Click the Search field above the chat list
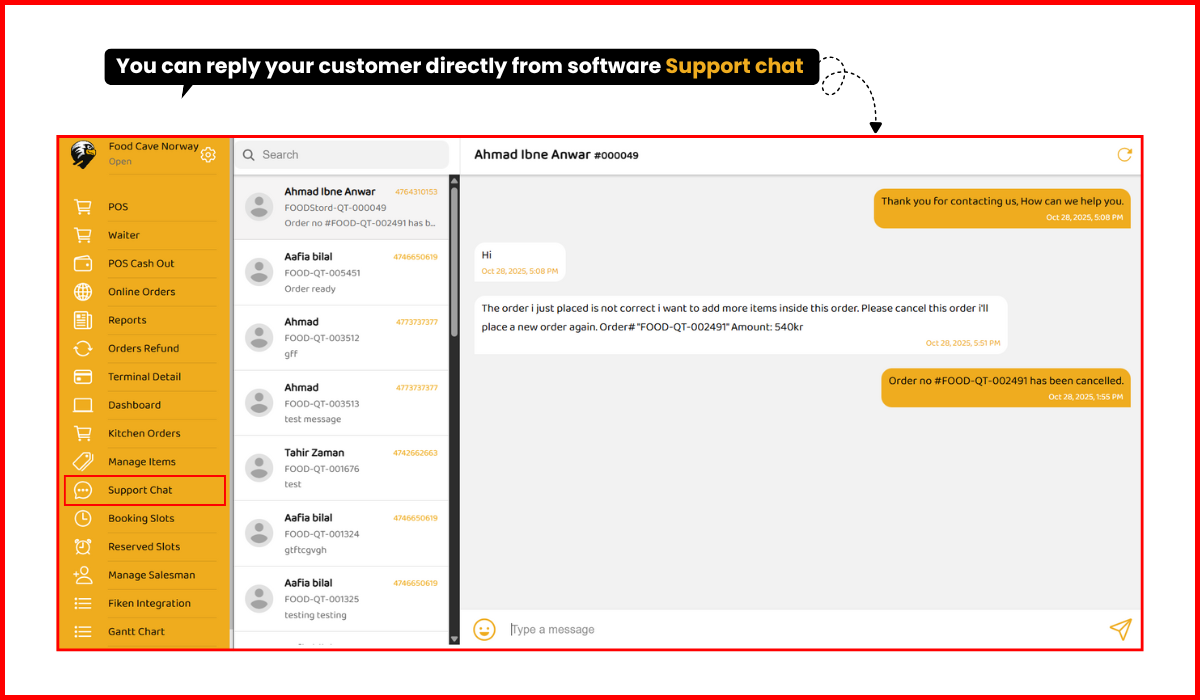 point(342,154)
